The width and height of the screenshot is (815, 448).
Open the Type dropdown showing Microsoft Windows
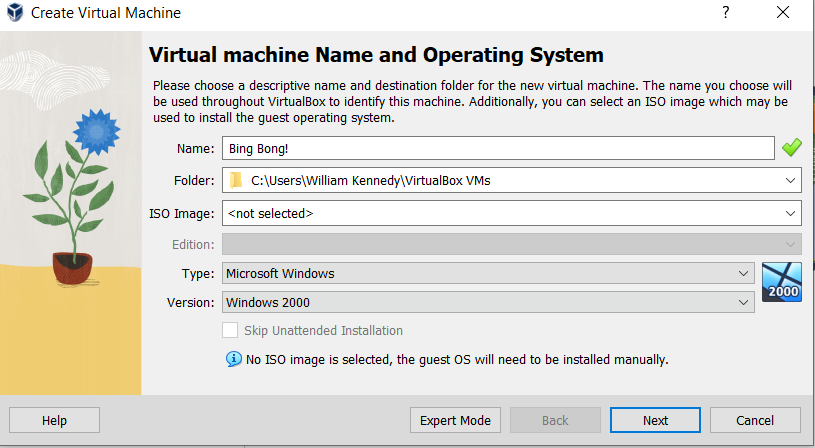coord(487,273)
